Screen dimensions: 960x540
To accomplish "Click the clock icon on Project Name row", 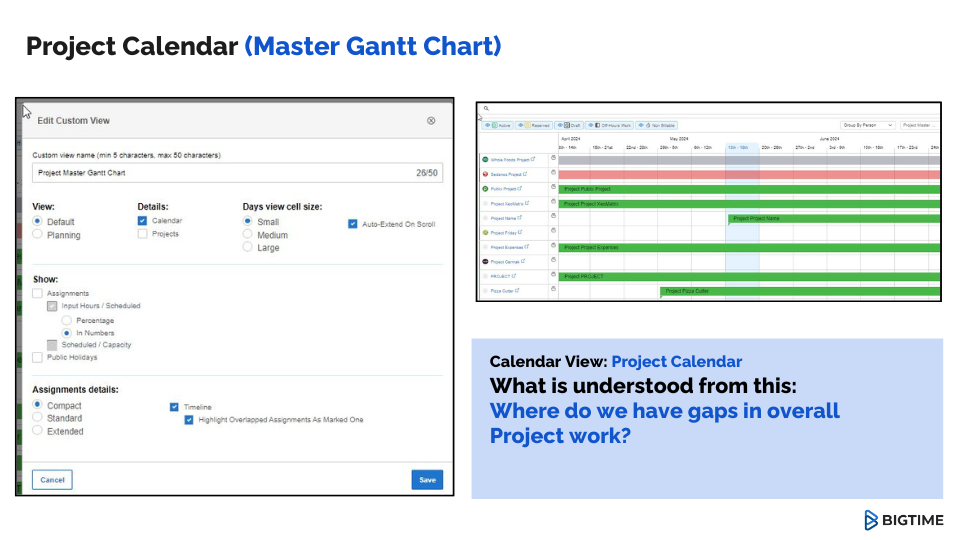I will point(553,216).
